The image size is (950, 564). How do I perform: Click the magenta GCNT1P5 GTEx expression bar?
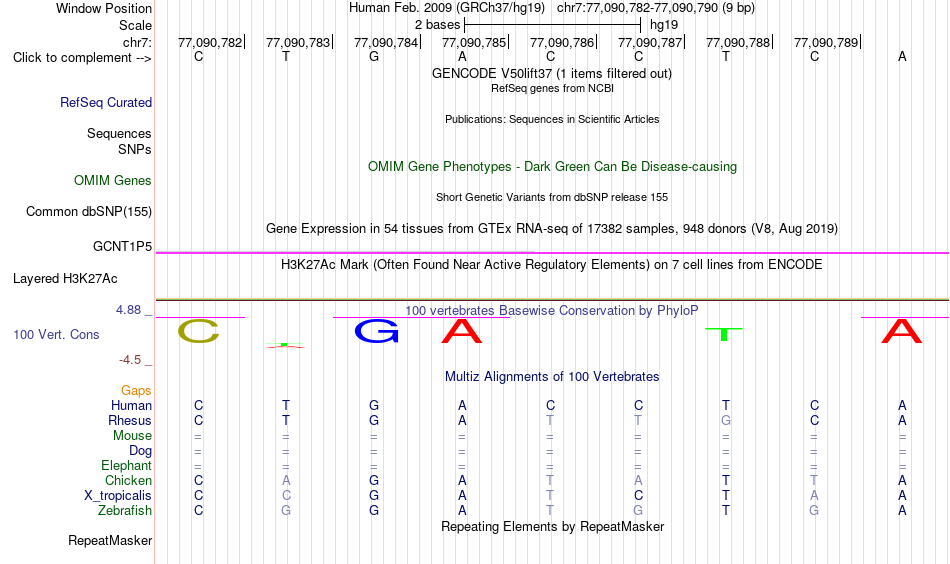[x=552, y=253]
